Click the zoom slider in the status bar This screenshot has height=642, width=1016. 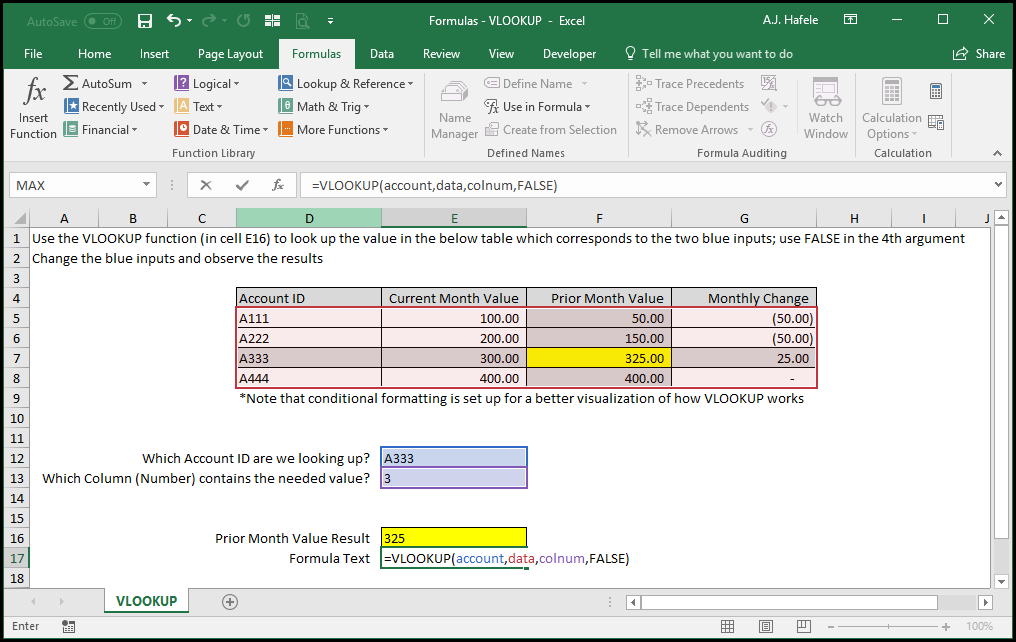pos(888,627)
